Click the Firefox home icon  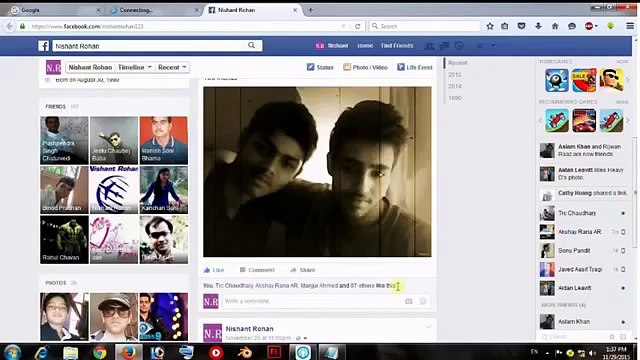(555, 26)
